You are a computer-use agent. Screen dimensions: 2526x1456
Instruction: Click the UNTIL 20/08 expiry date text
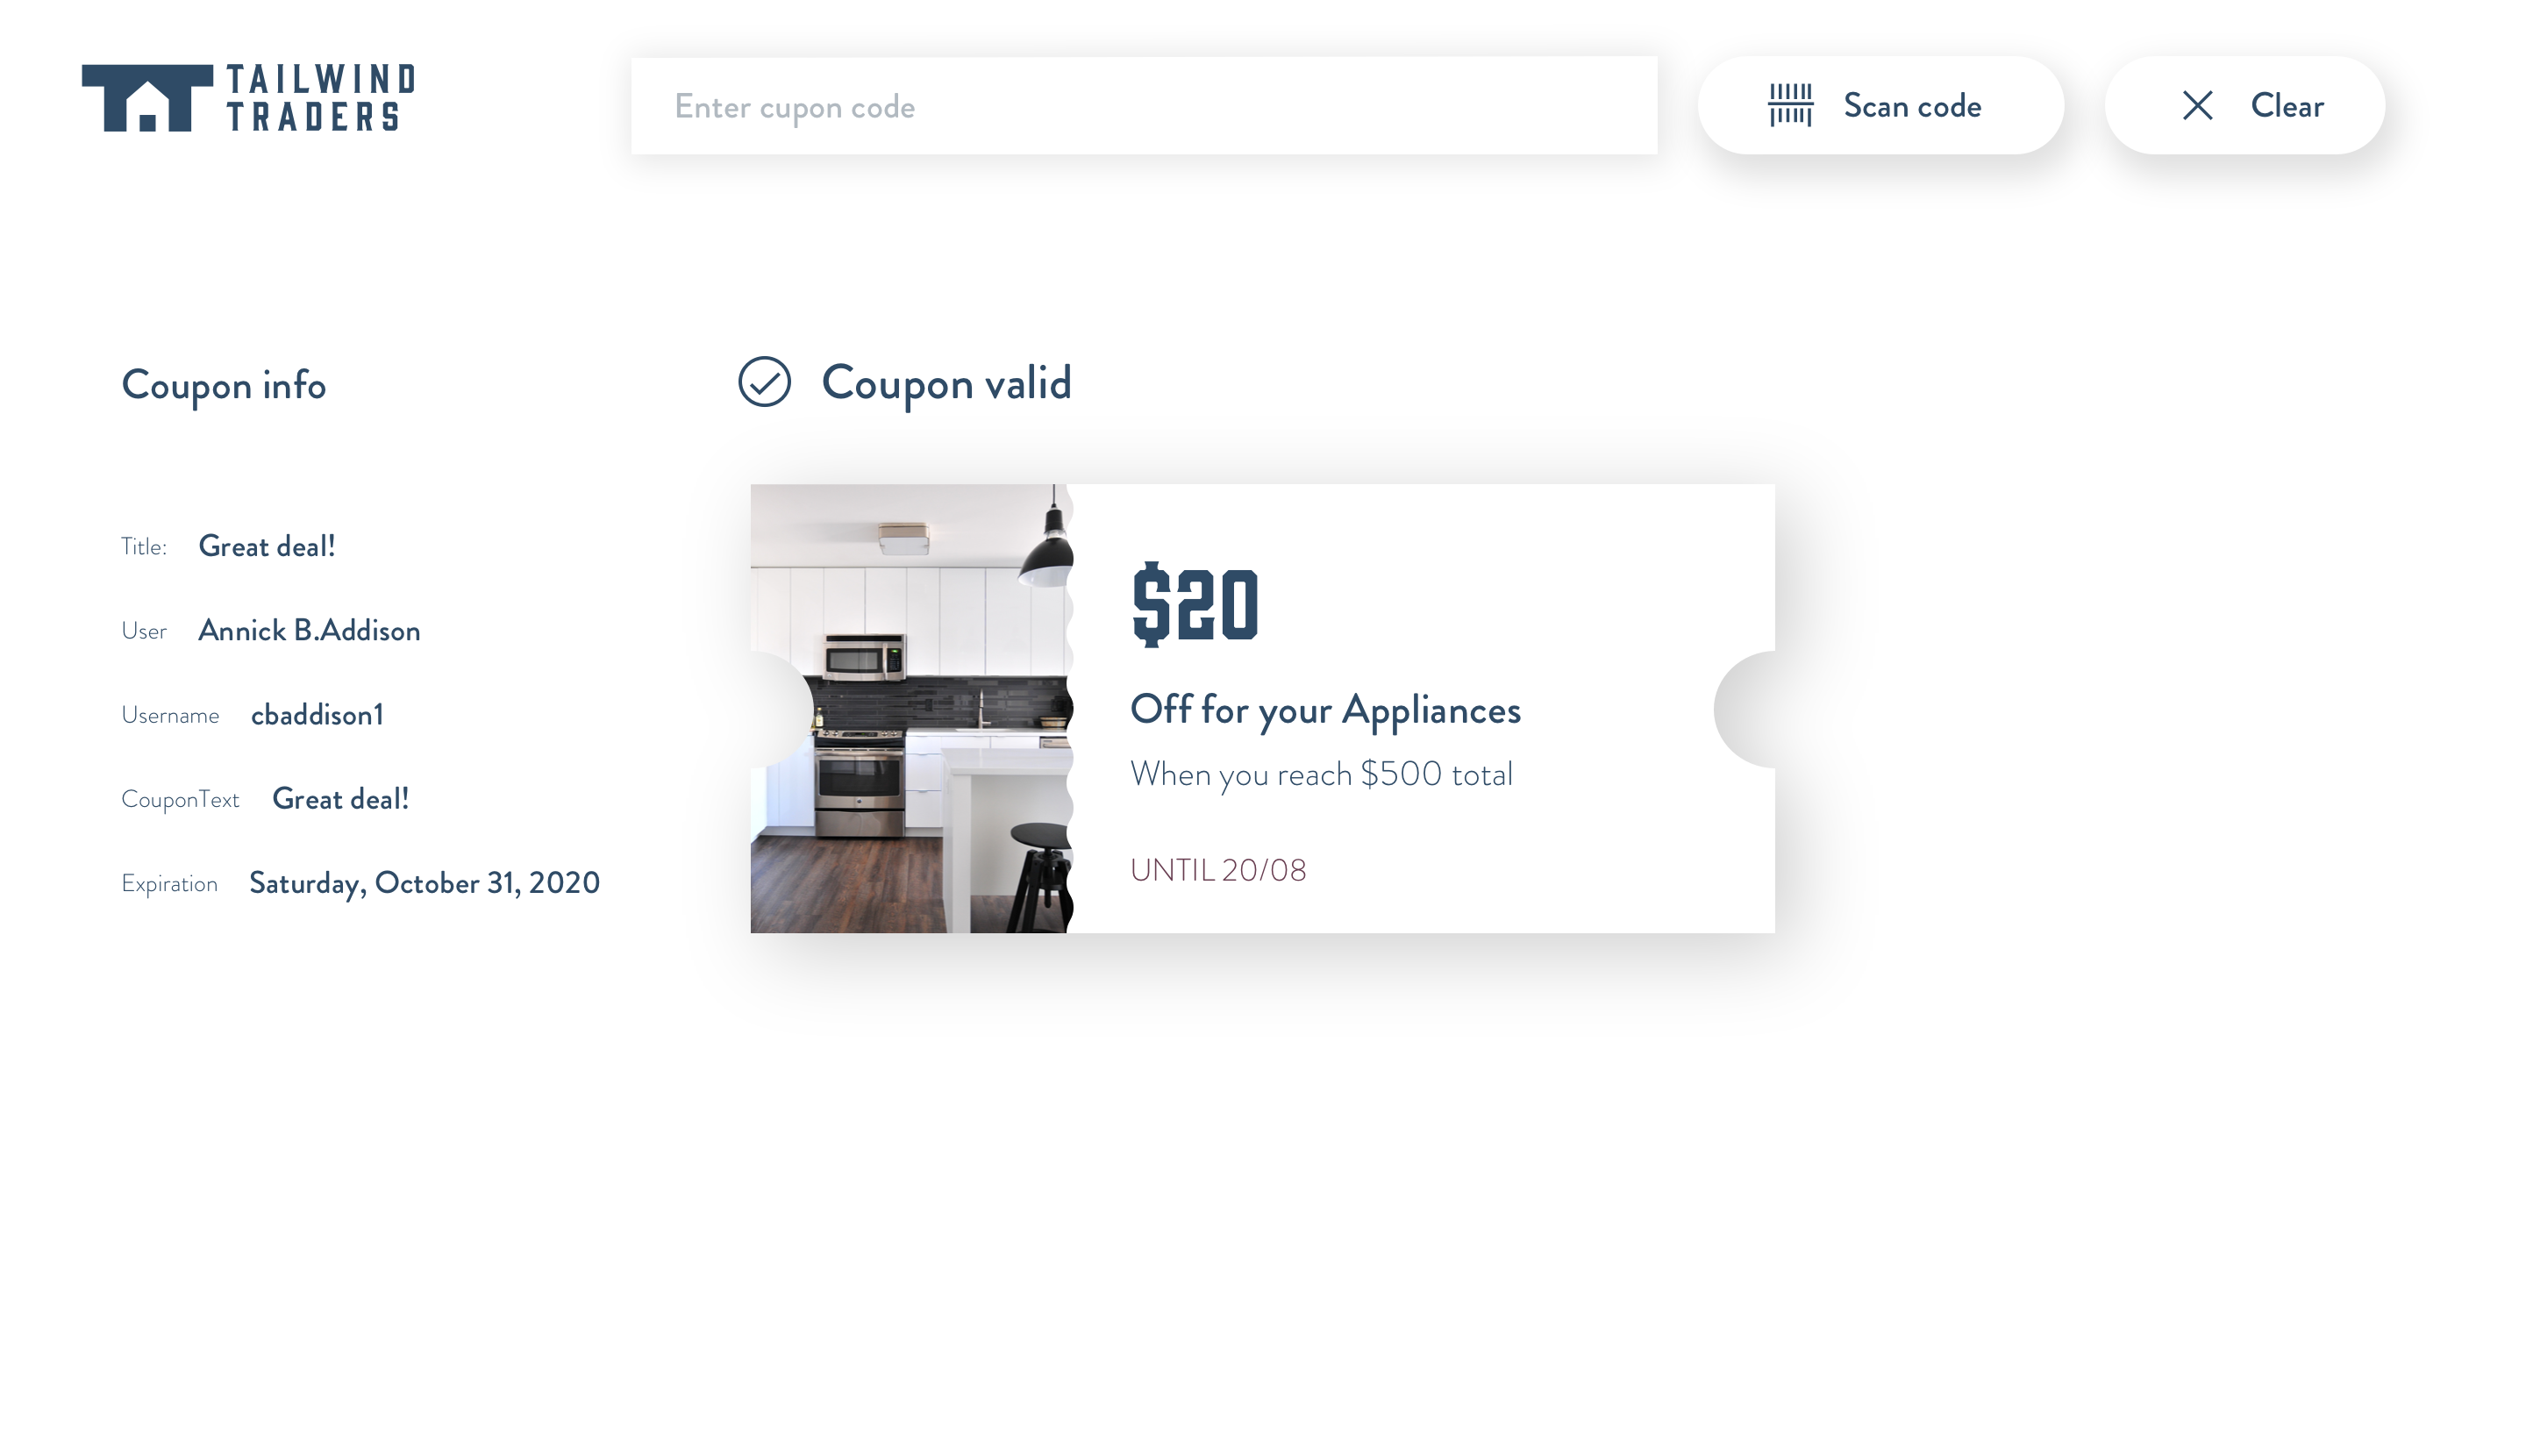(1218, 867)
